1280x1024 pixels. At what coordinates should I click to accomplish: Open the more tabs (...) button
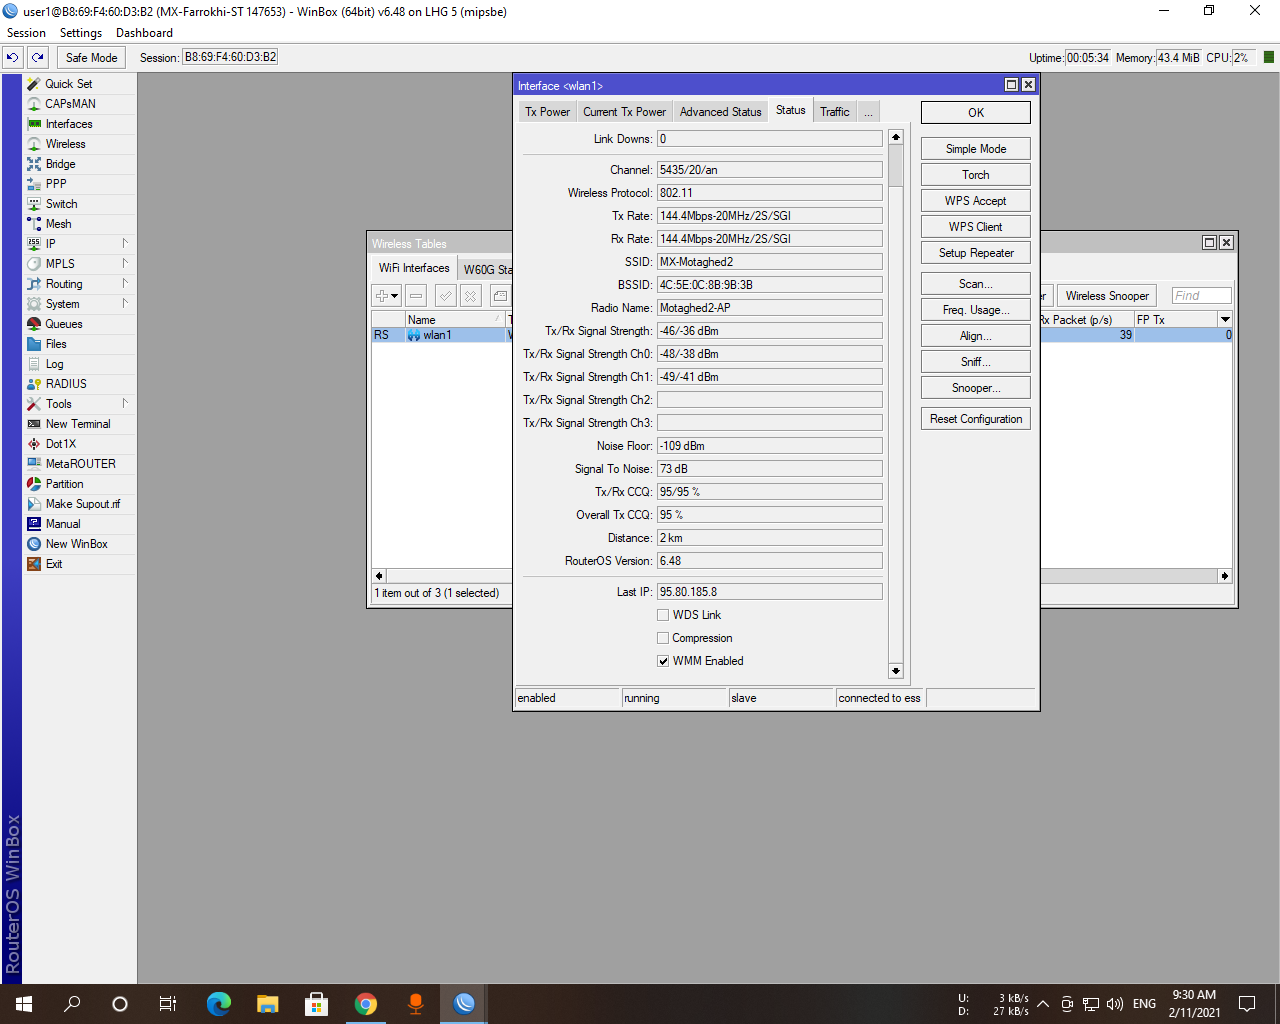pyautogui.click(x=868, y=112)
